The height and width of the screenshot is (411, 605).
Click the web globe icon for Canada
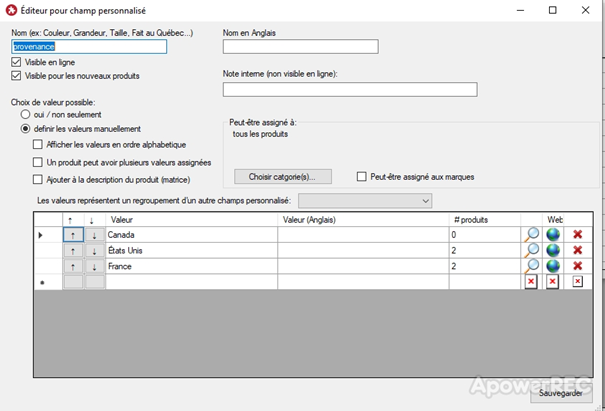pyautogui.click(x=553, y=235)
